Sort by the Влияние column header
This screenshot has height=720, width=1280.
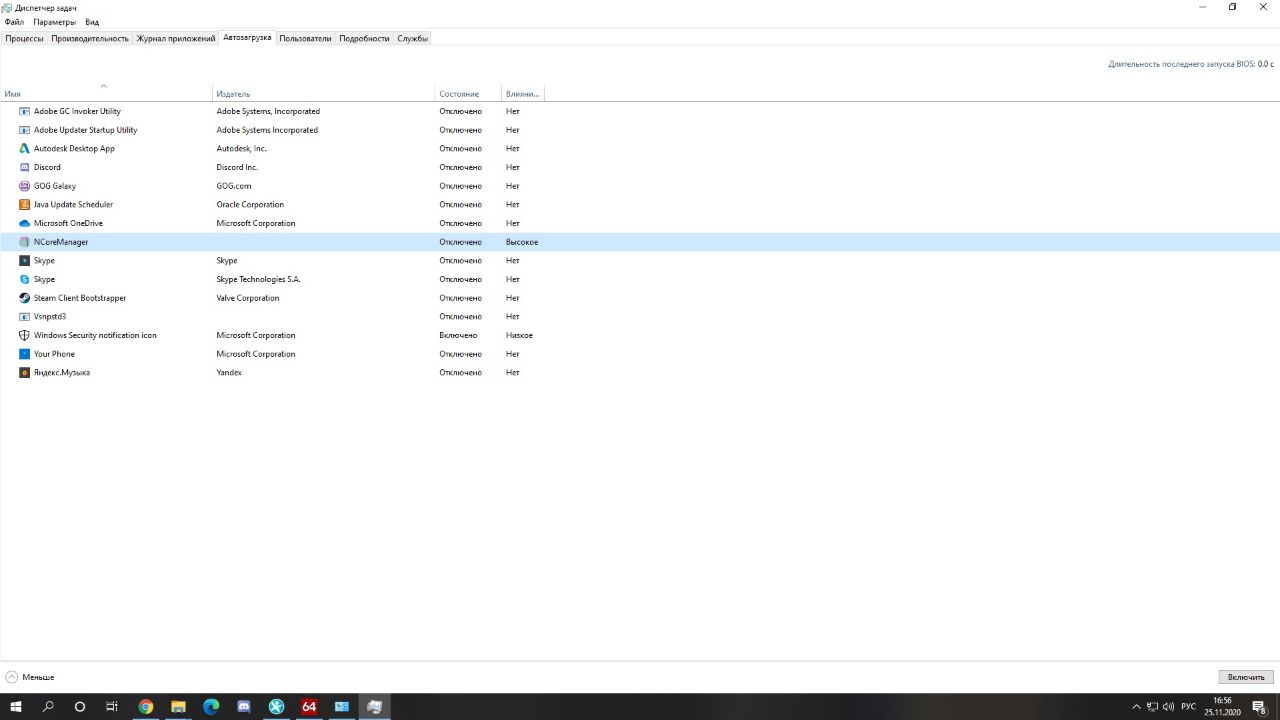coord(522,94)
